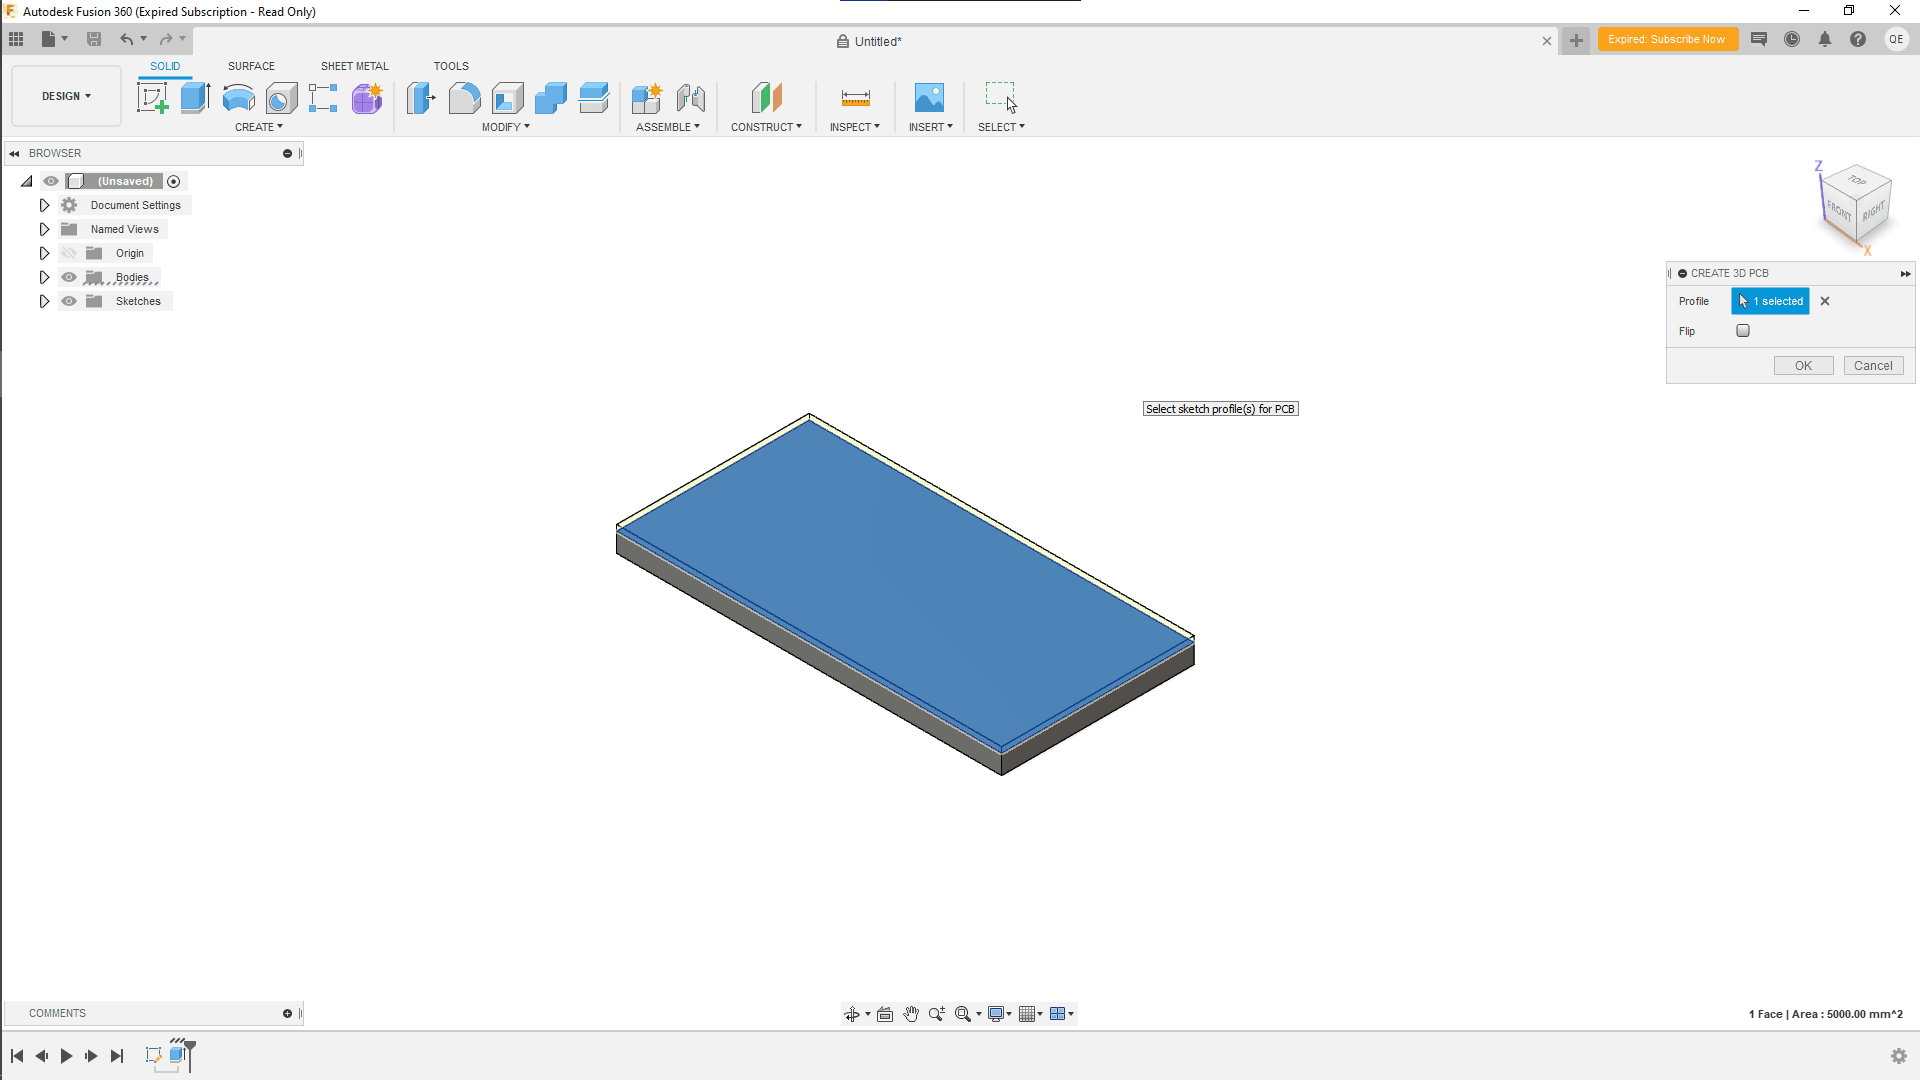Select the Create Sketch tool
The image size is (1920, 1080).
click(x=152, y=97)
